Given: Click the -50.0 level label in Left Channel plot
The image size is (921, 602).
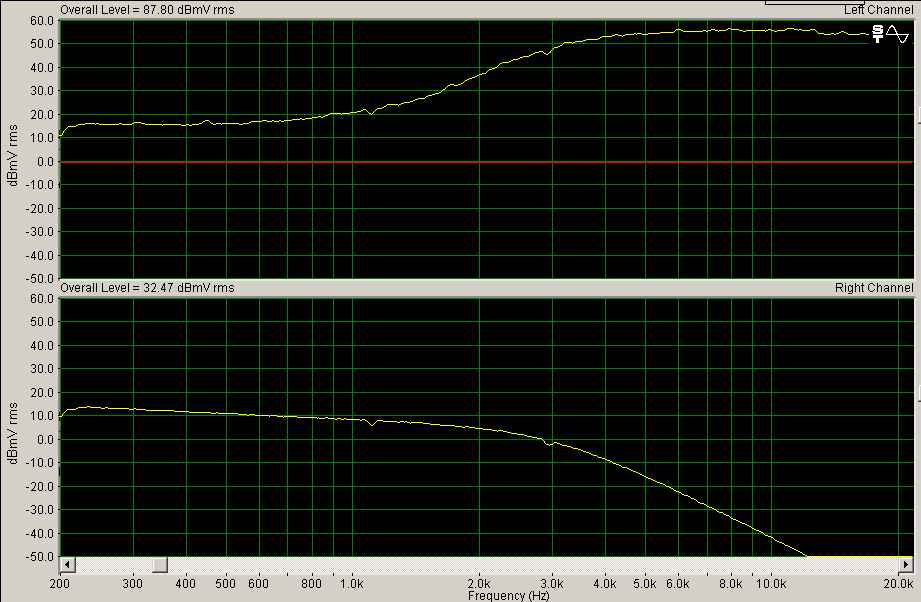Looking at the screenshot, I should click(x=42, y=278).
